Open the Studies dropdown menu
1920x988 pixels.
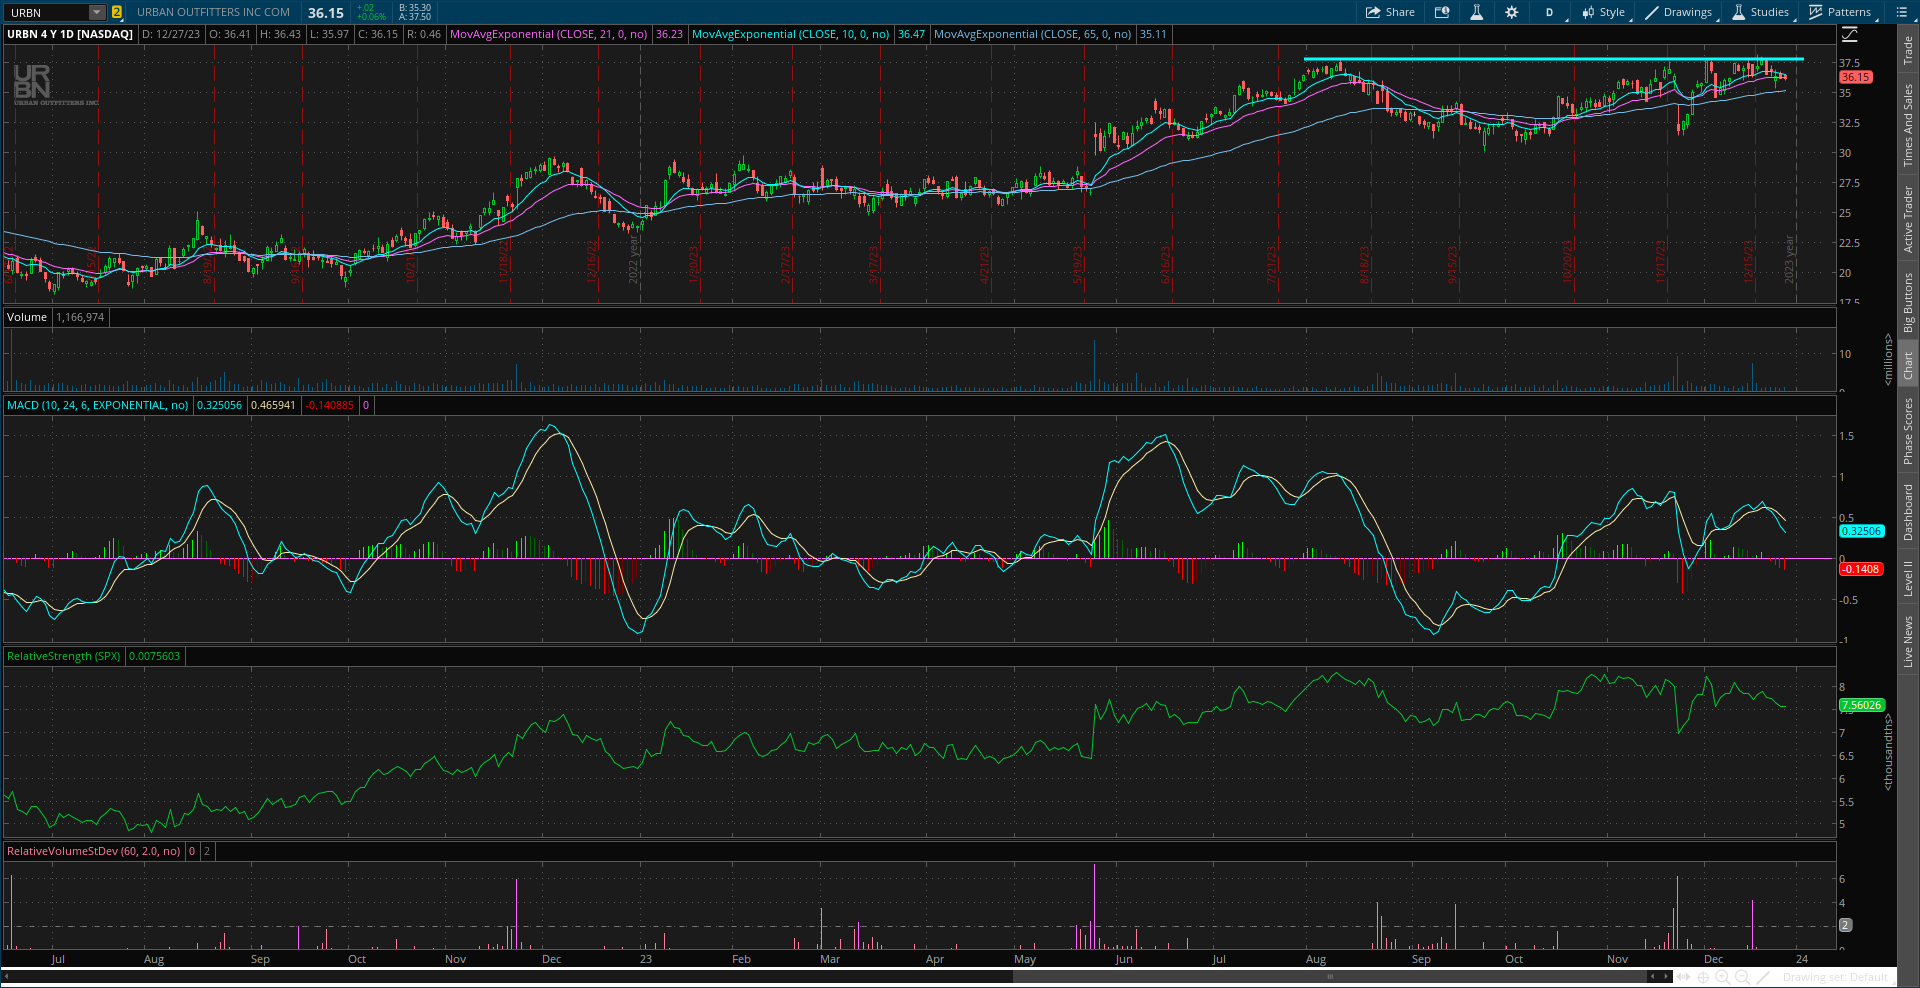coord(1761,12)
